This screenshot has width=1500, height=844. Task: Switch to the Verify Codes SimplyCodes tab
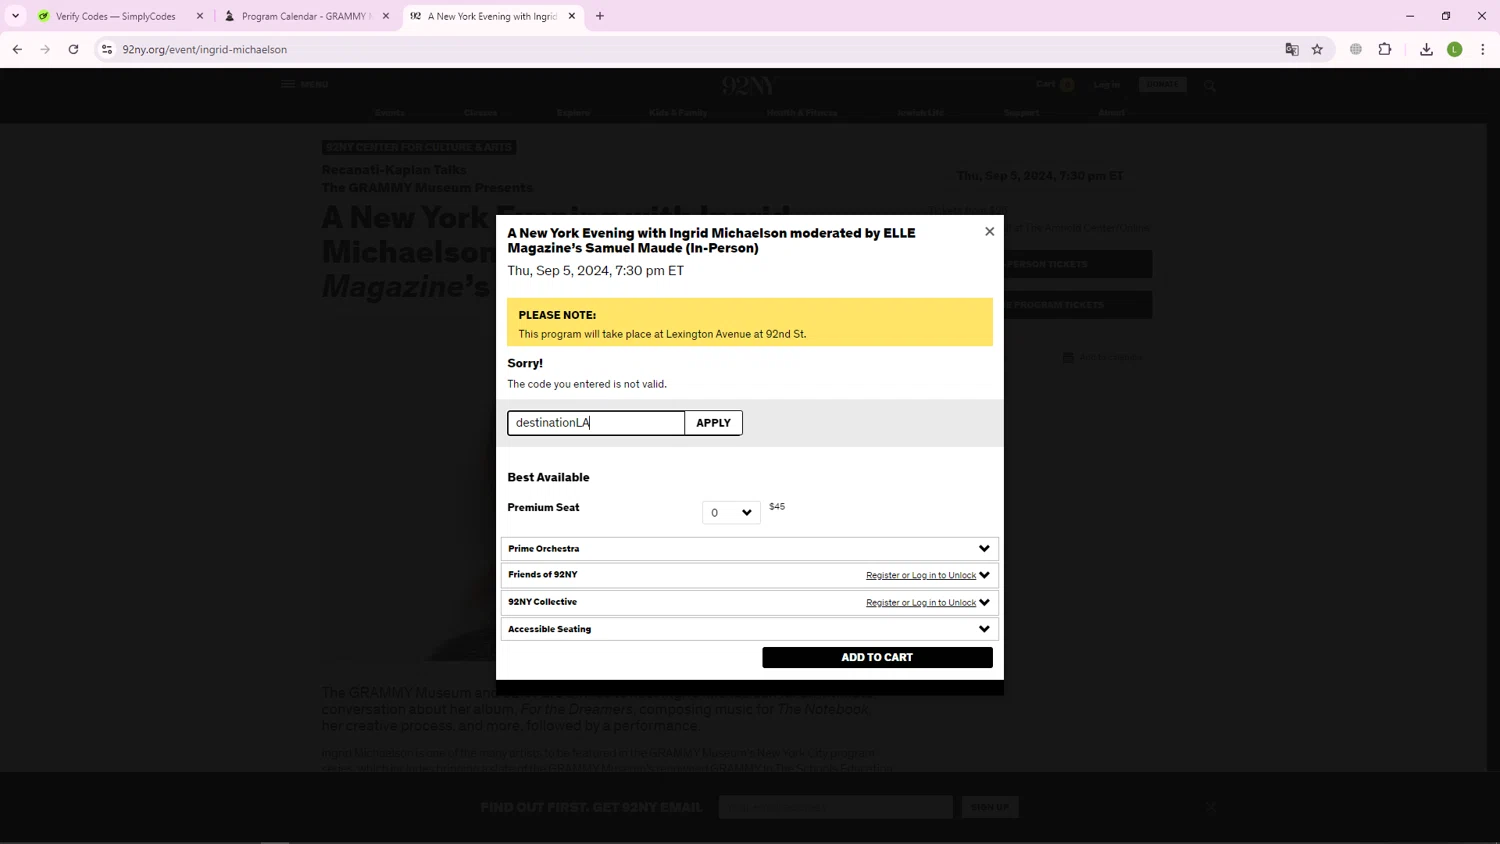pos(115,16)
